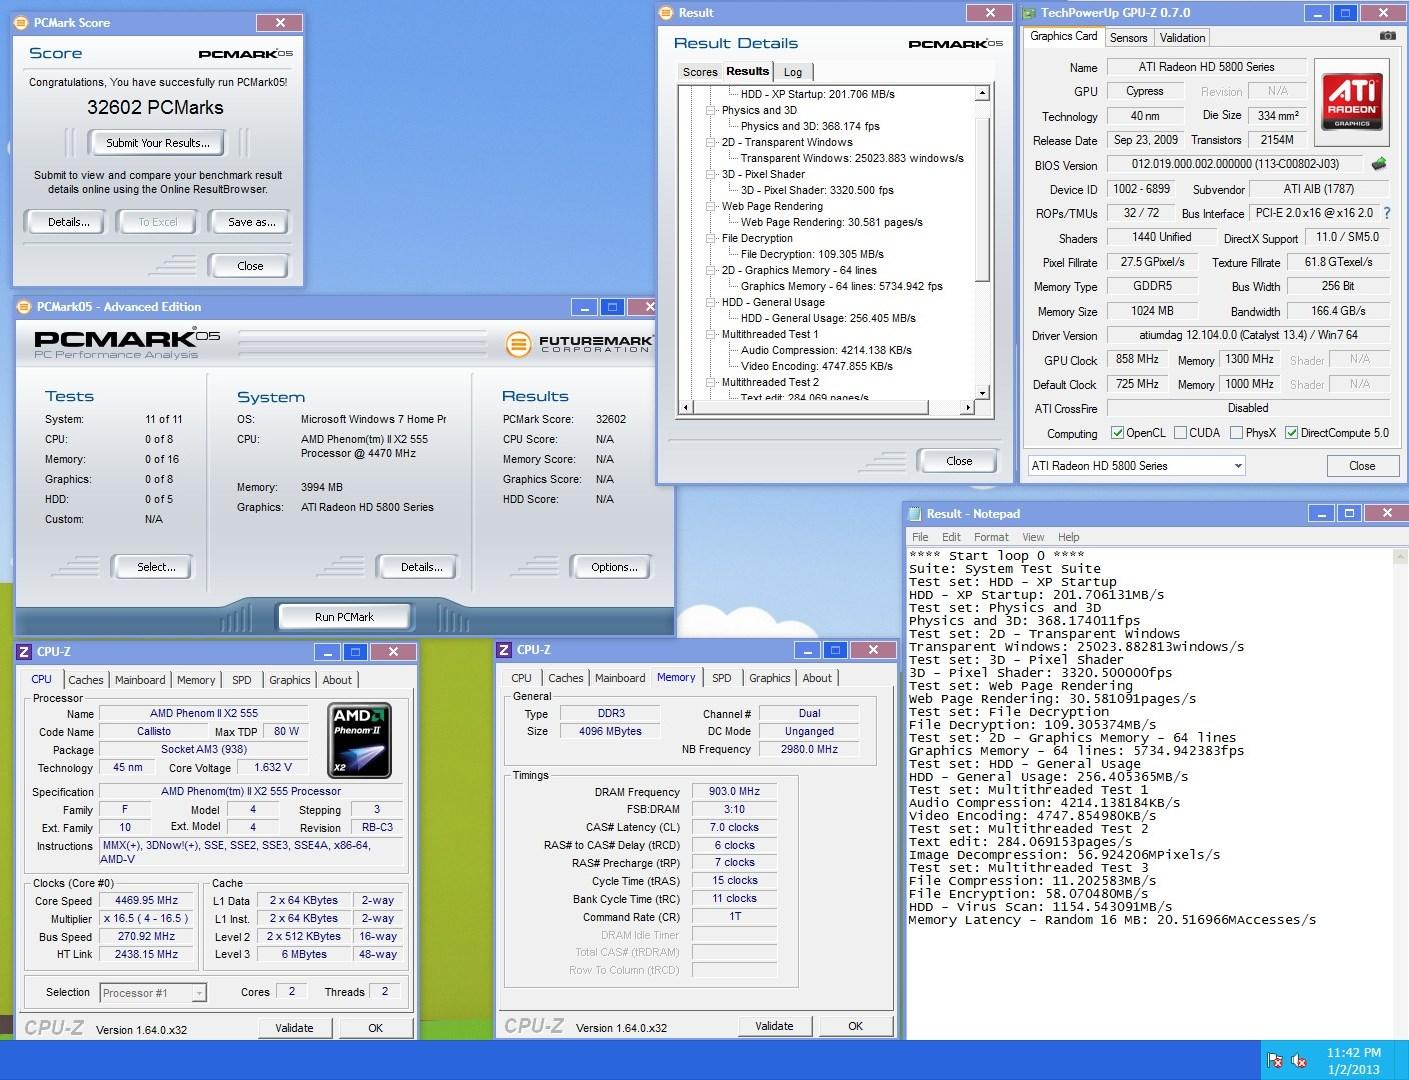Click the GPU-Z screenshot camera icon
The image size is (1409, 1080).
1387,36
